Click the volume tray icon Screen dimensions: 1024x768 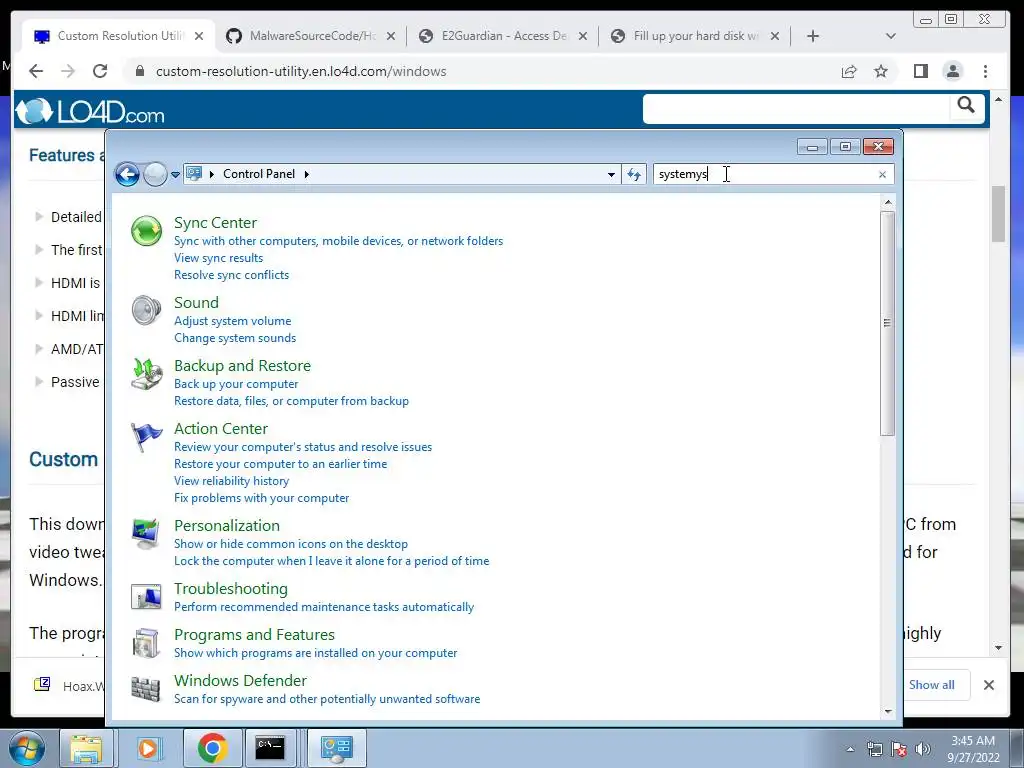pos(923,749)
